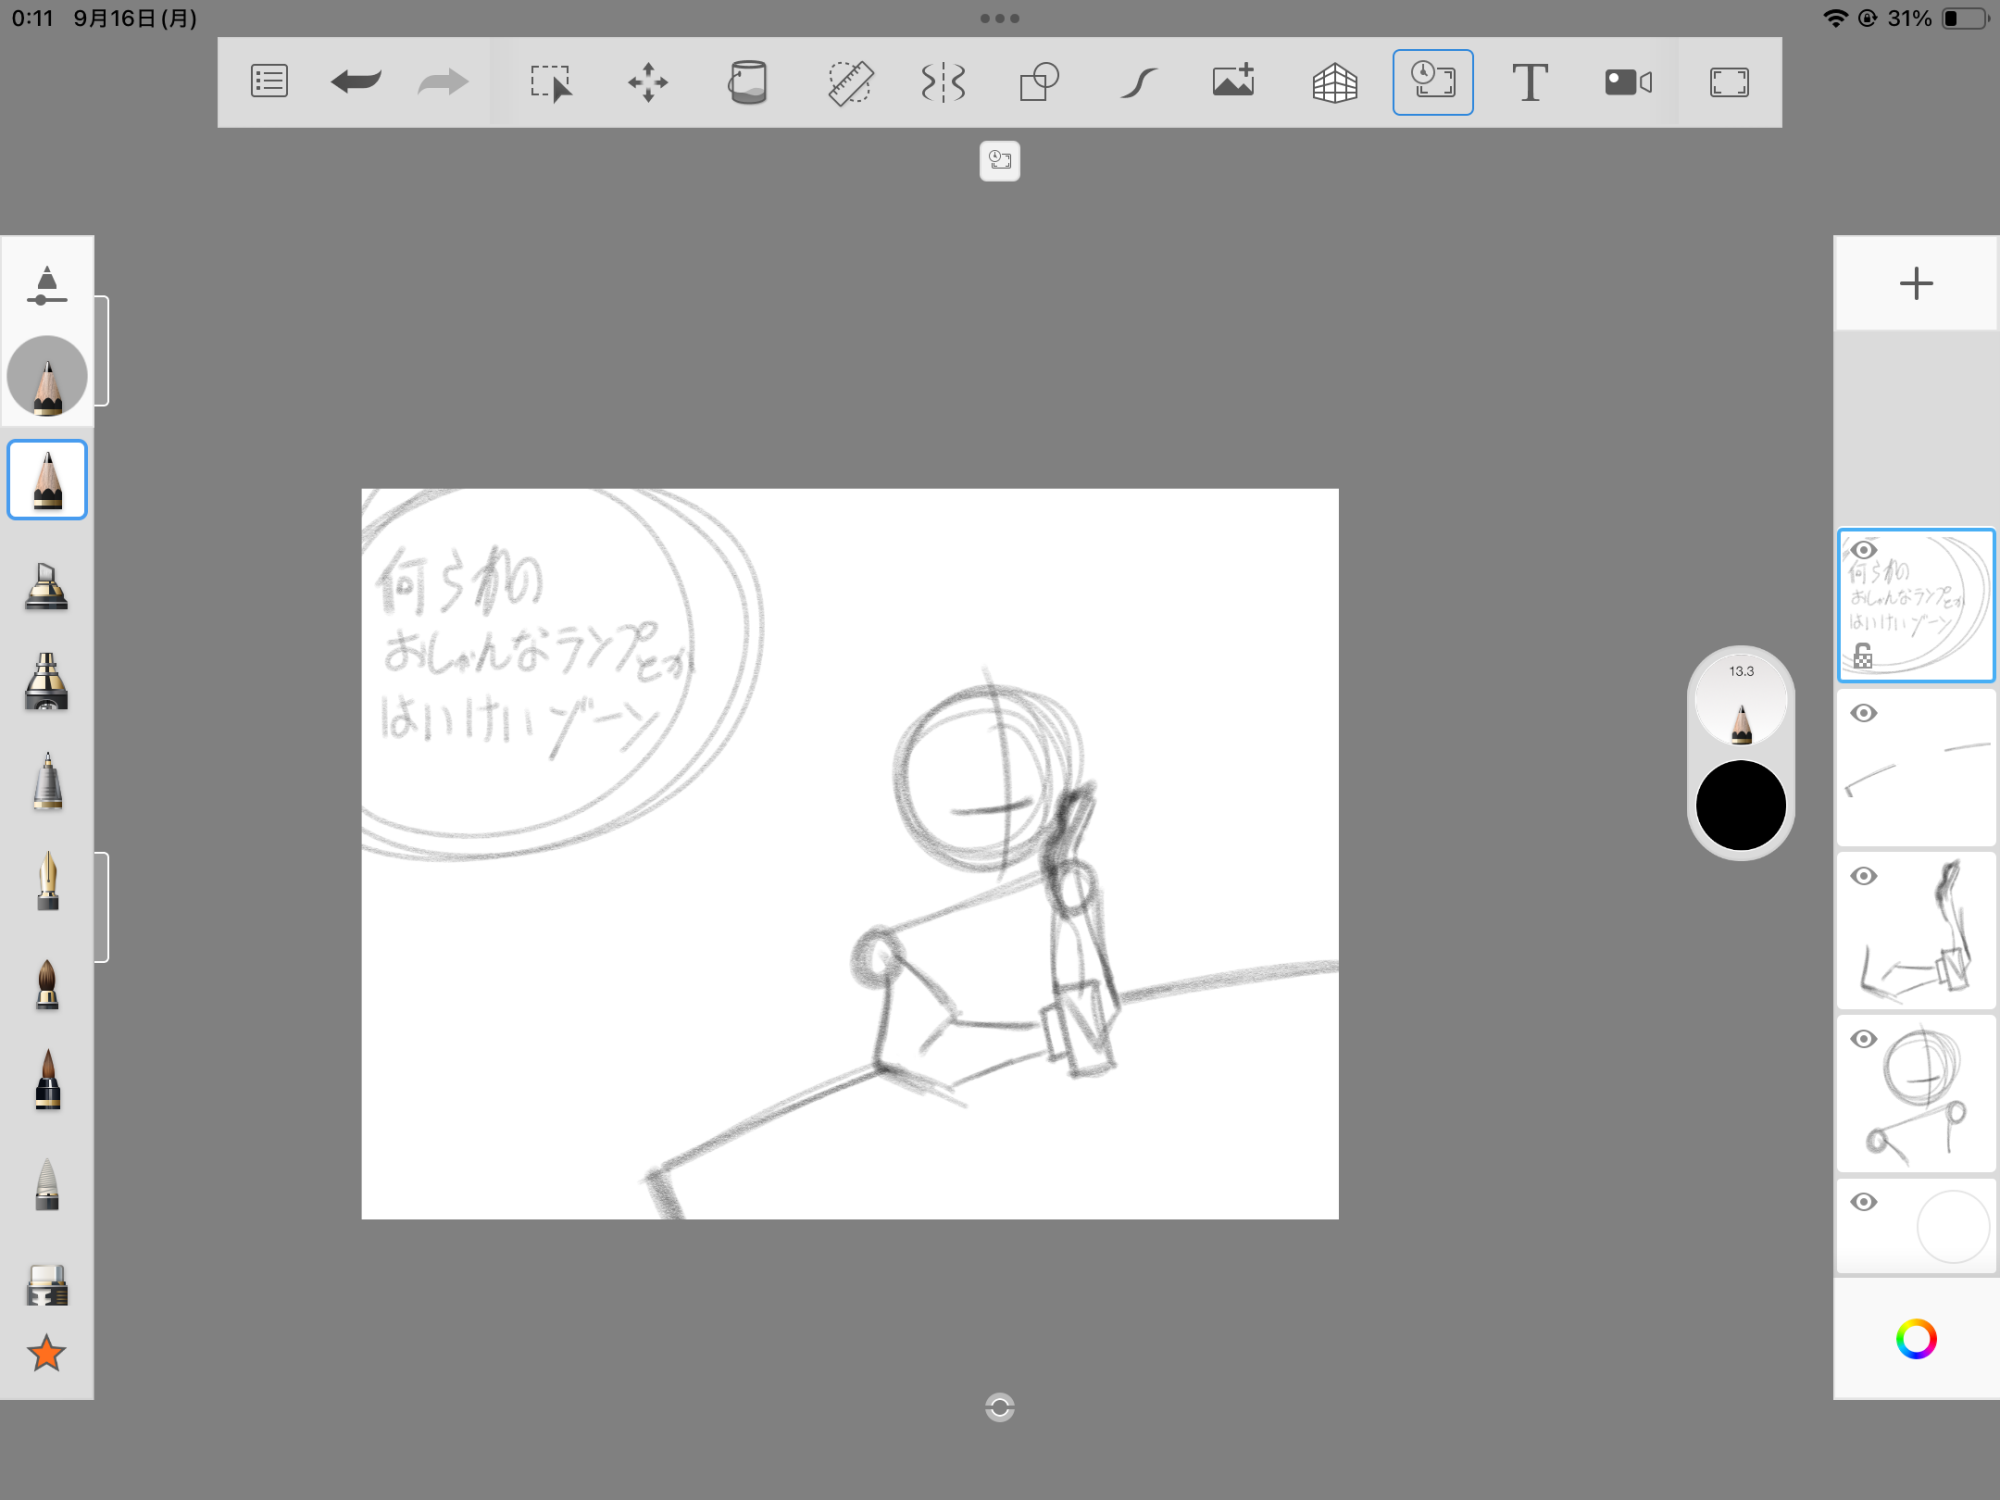The width and height of the screenshot is (2000, 1500).
Task: Select the selection tool icon
Action: [x=550, y=82]
